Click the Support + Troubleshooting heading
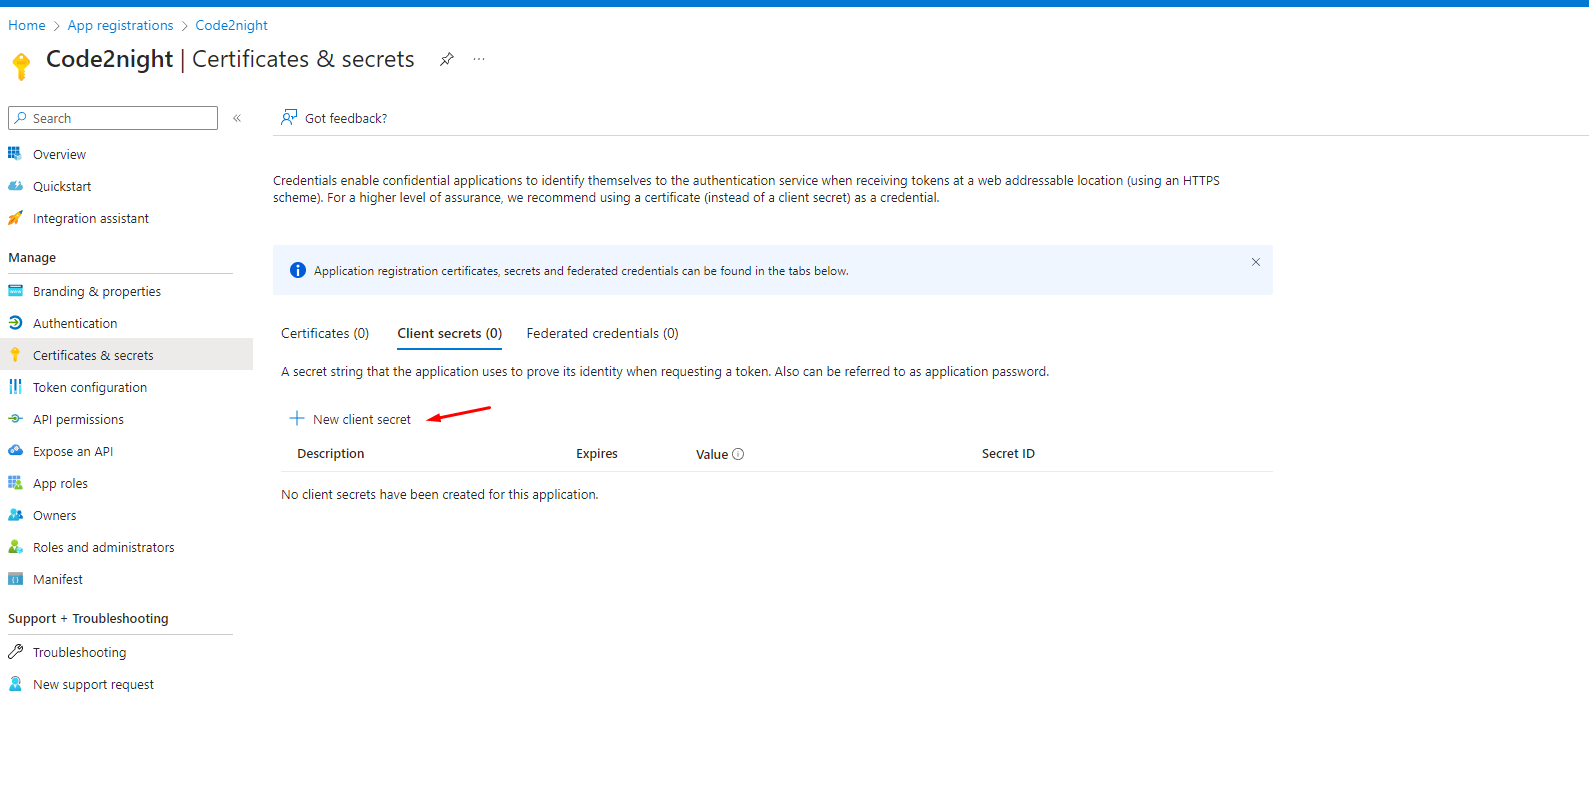1589x791 pixels. coord(88,618)
